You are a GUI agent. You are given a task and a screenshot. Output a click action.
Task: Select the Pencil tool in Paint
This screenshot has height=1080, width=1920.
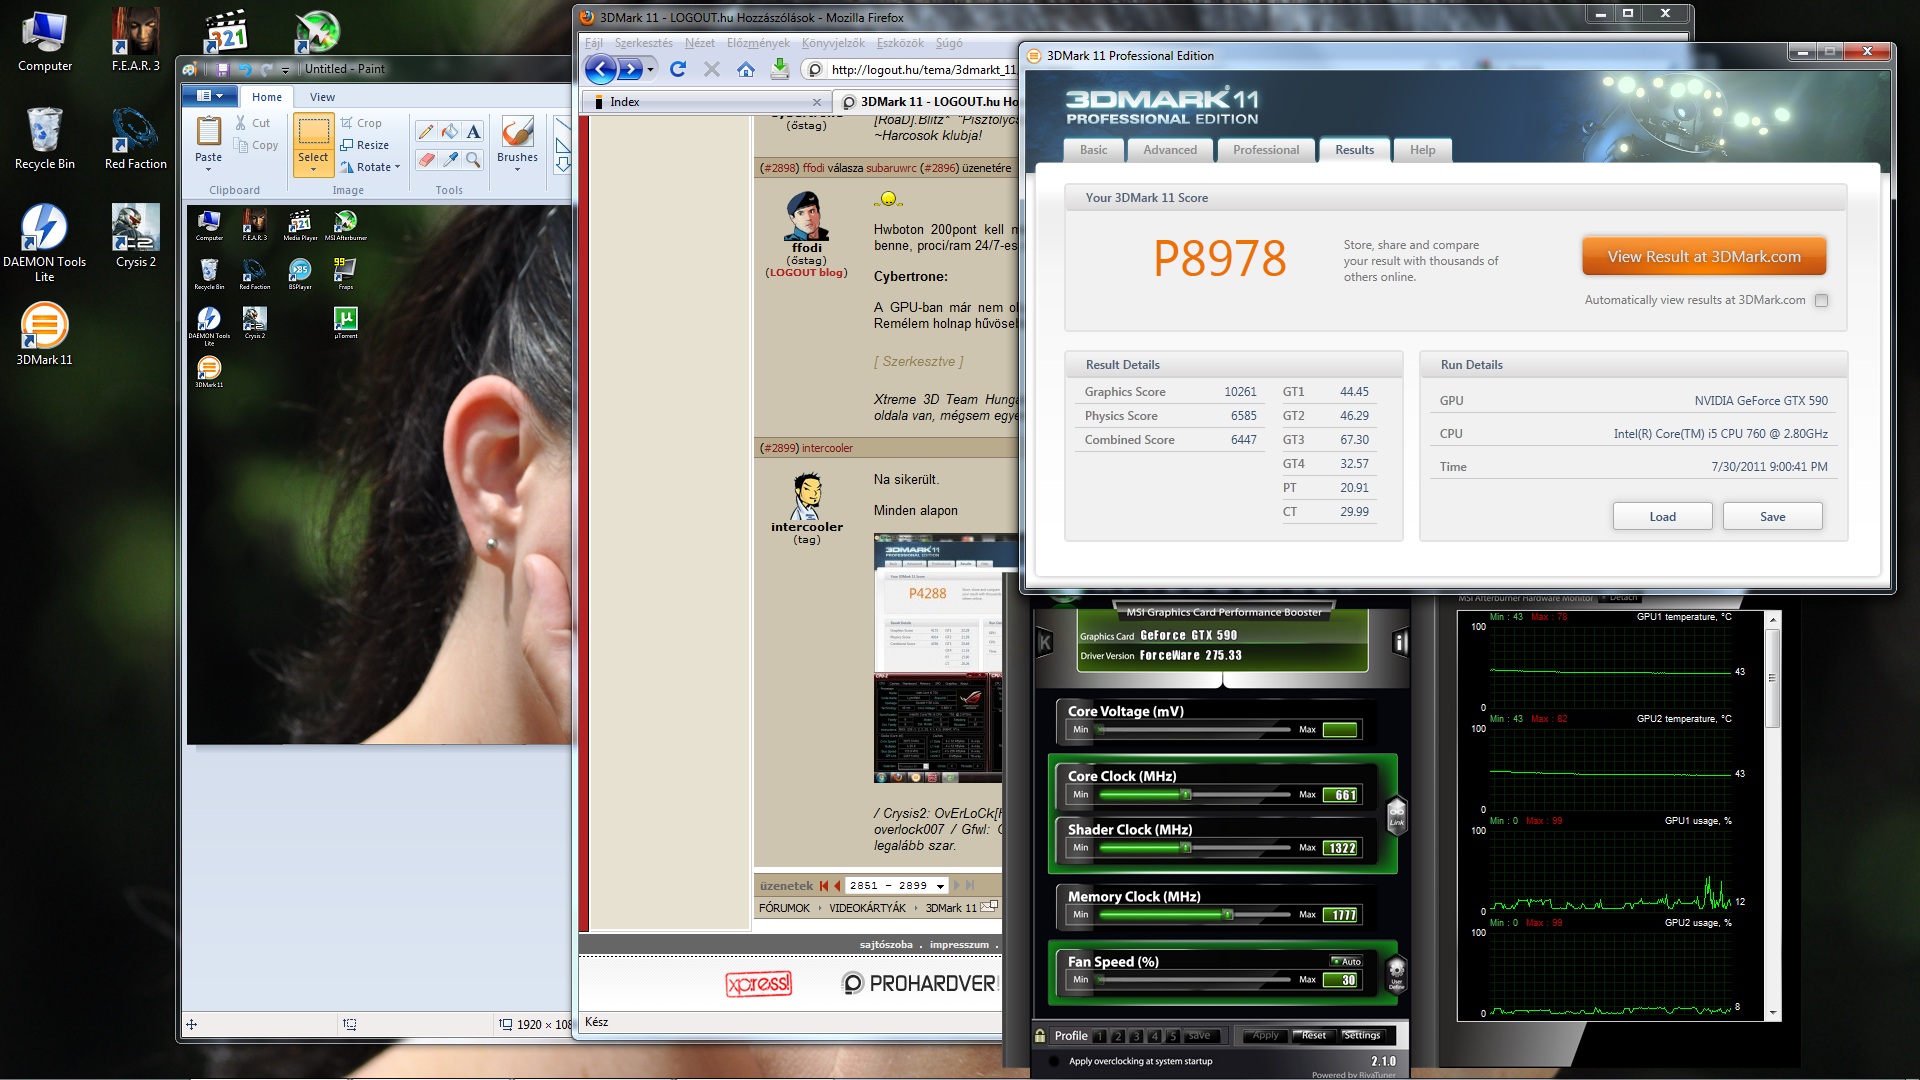click(426, 132)
